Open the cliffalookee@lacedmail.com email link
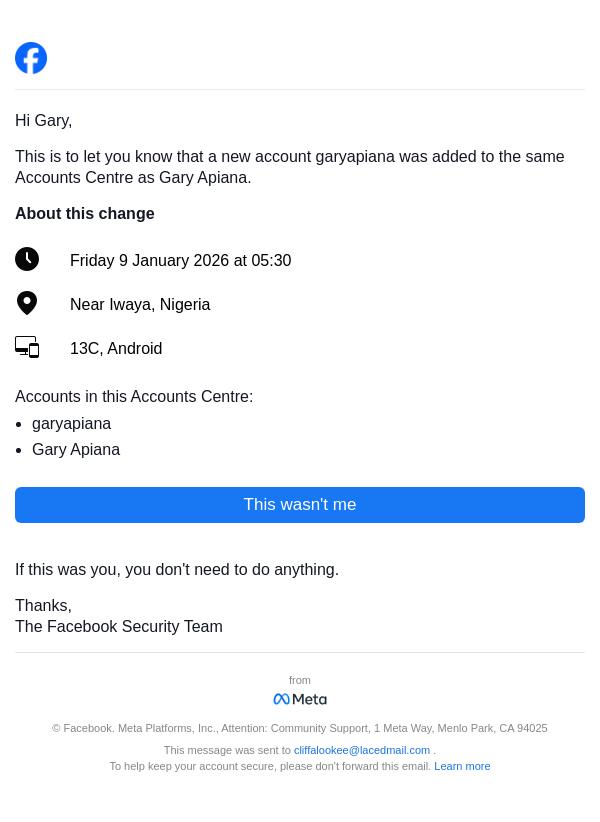Screen dimensions: 600x822 point(362,750)
